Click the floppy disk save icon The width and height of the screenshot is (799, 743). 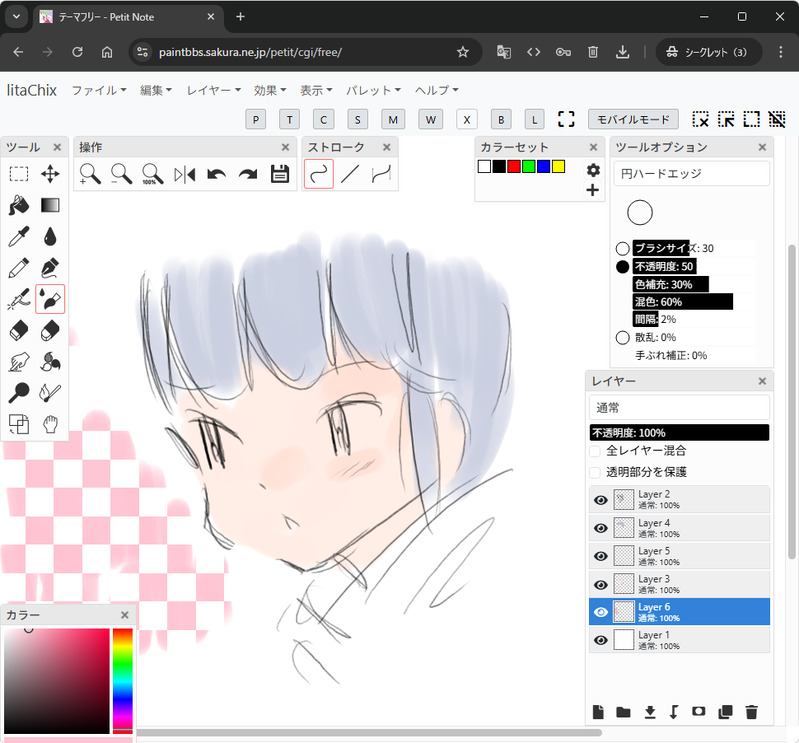(280, 174)
